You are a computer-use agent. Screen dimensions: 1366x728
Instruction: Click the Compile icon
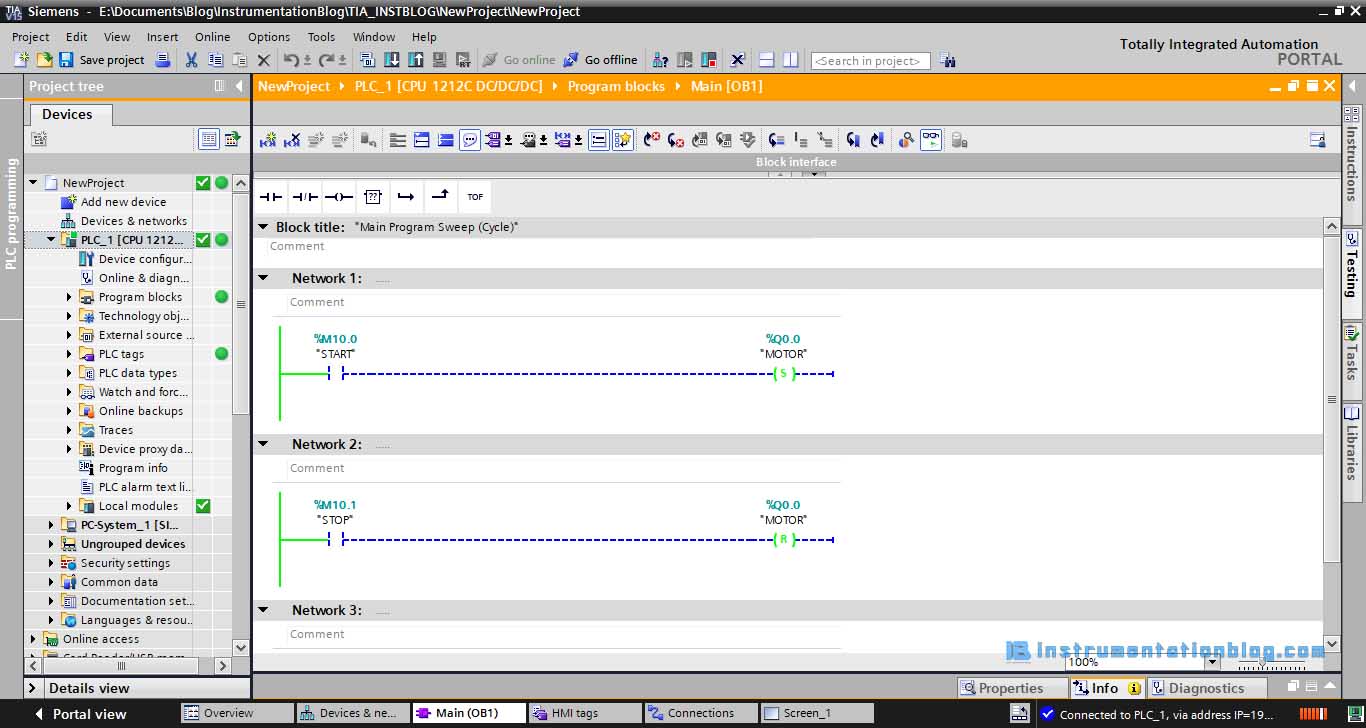click(367, 60)
